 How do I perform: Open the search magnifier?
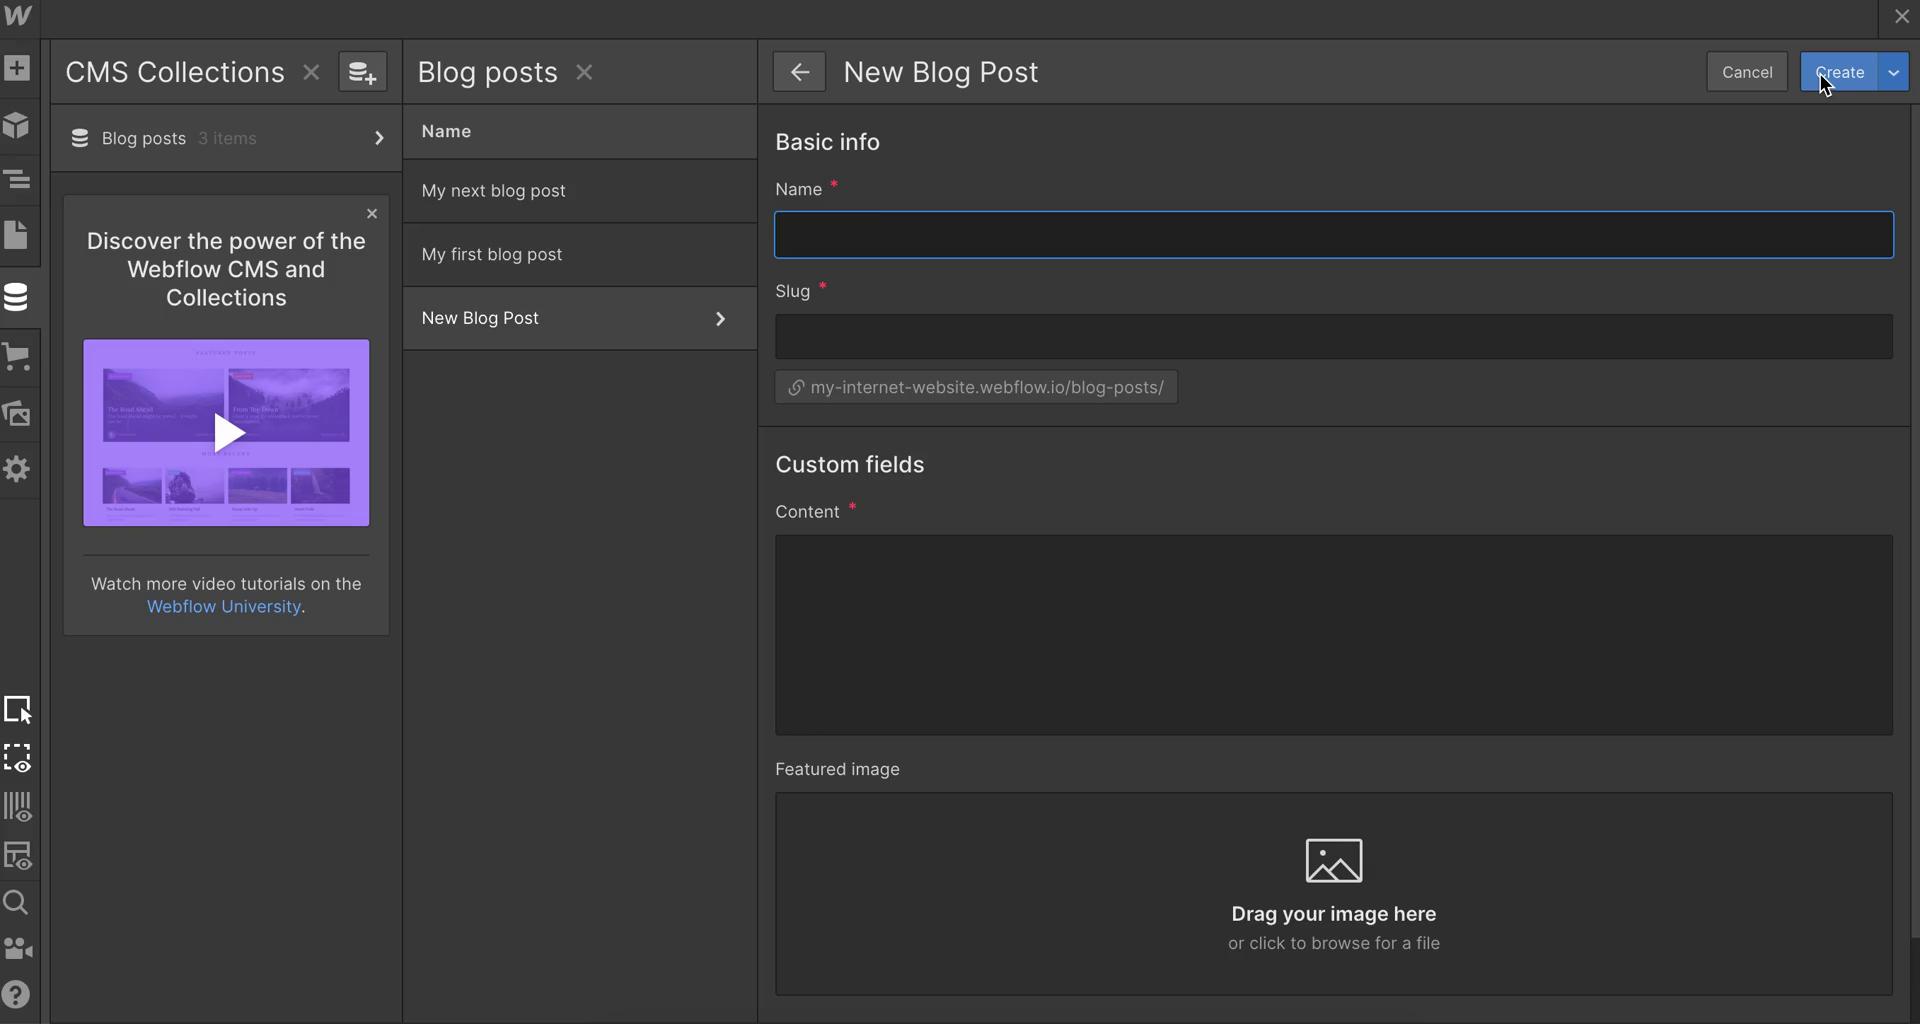tap(17, 903)
